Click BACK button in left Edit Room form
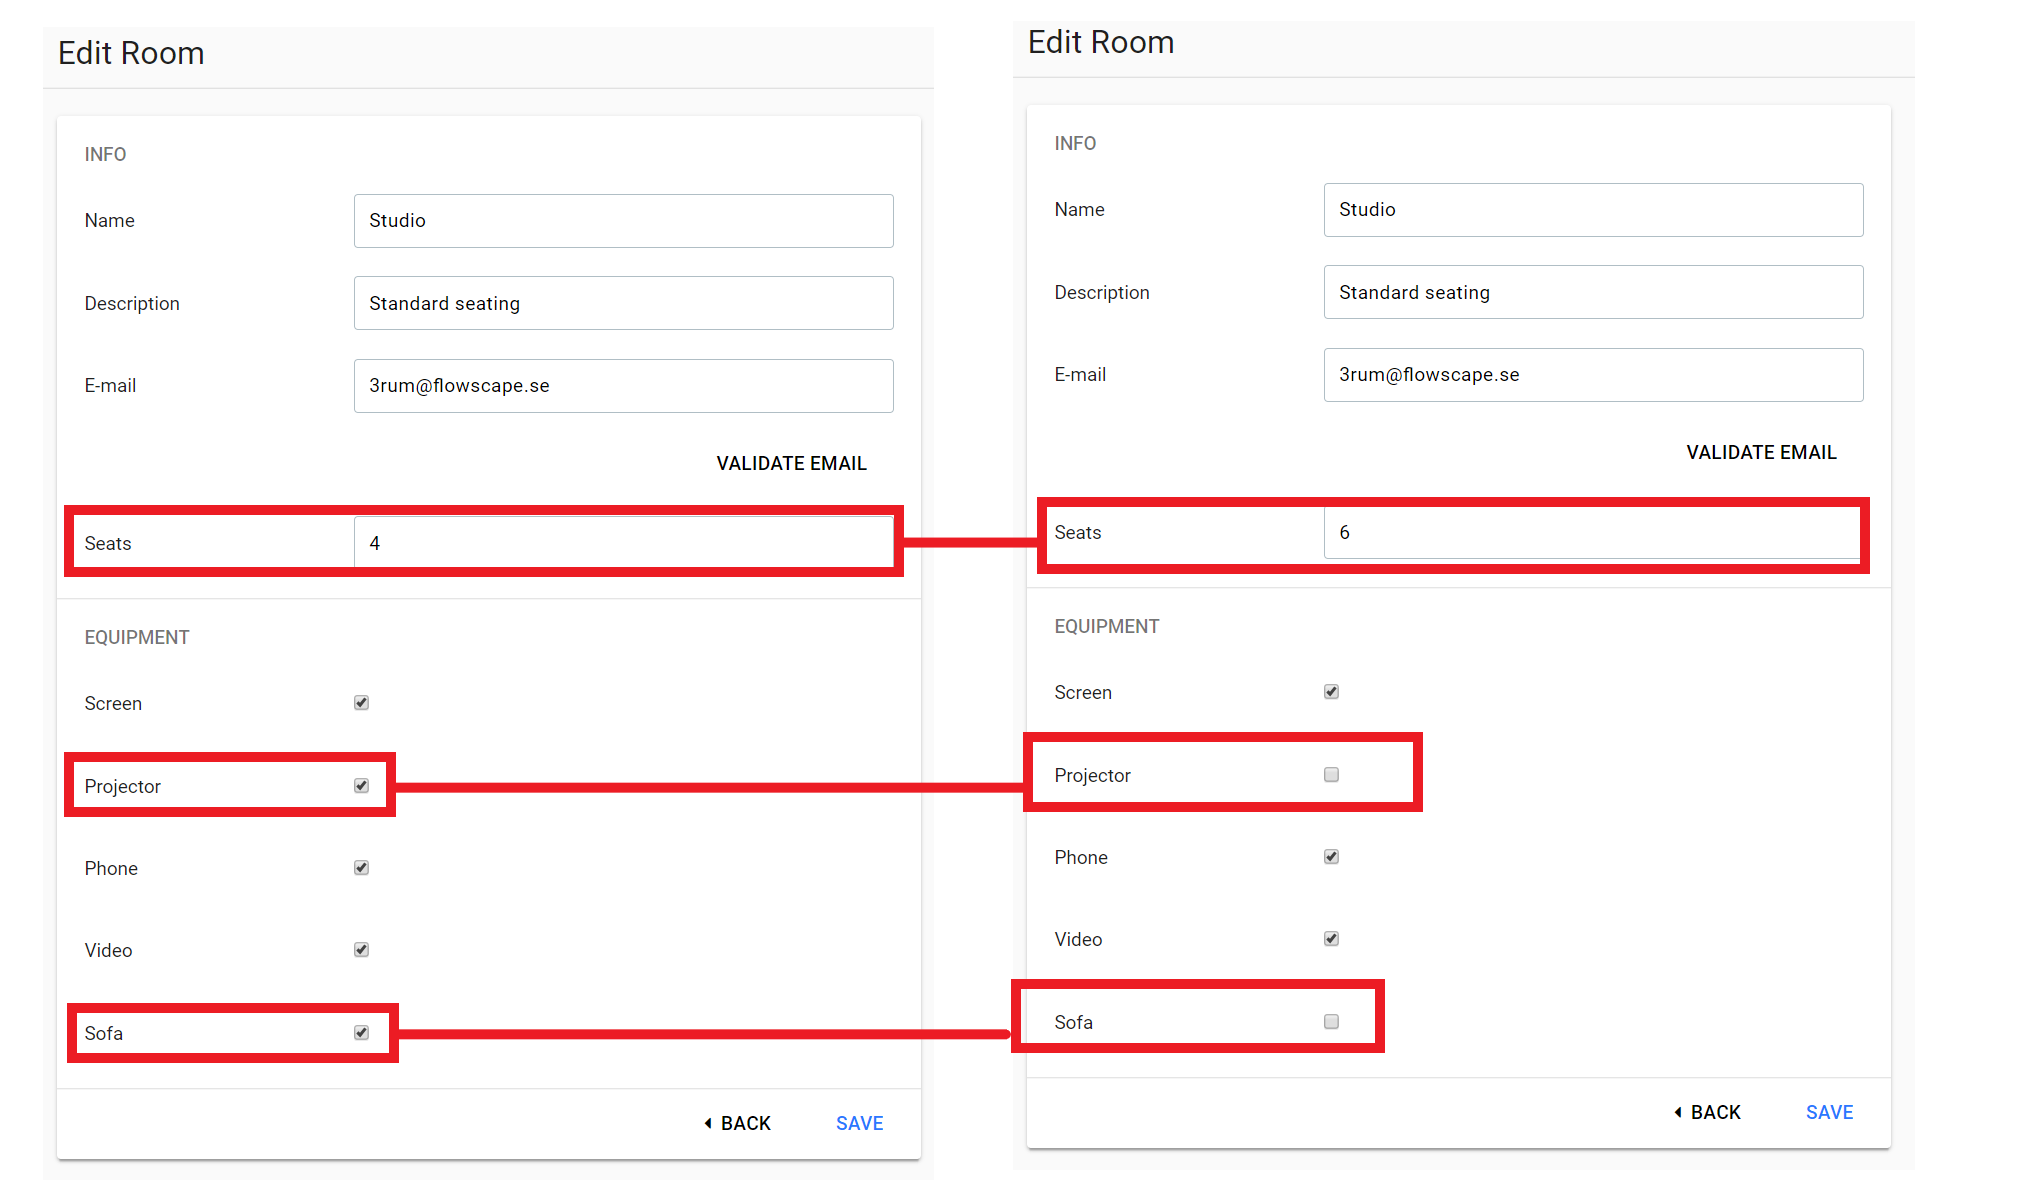Viewport: 2031px width, 1204px height. point(737,1123)
